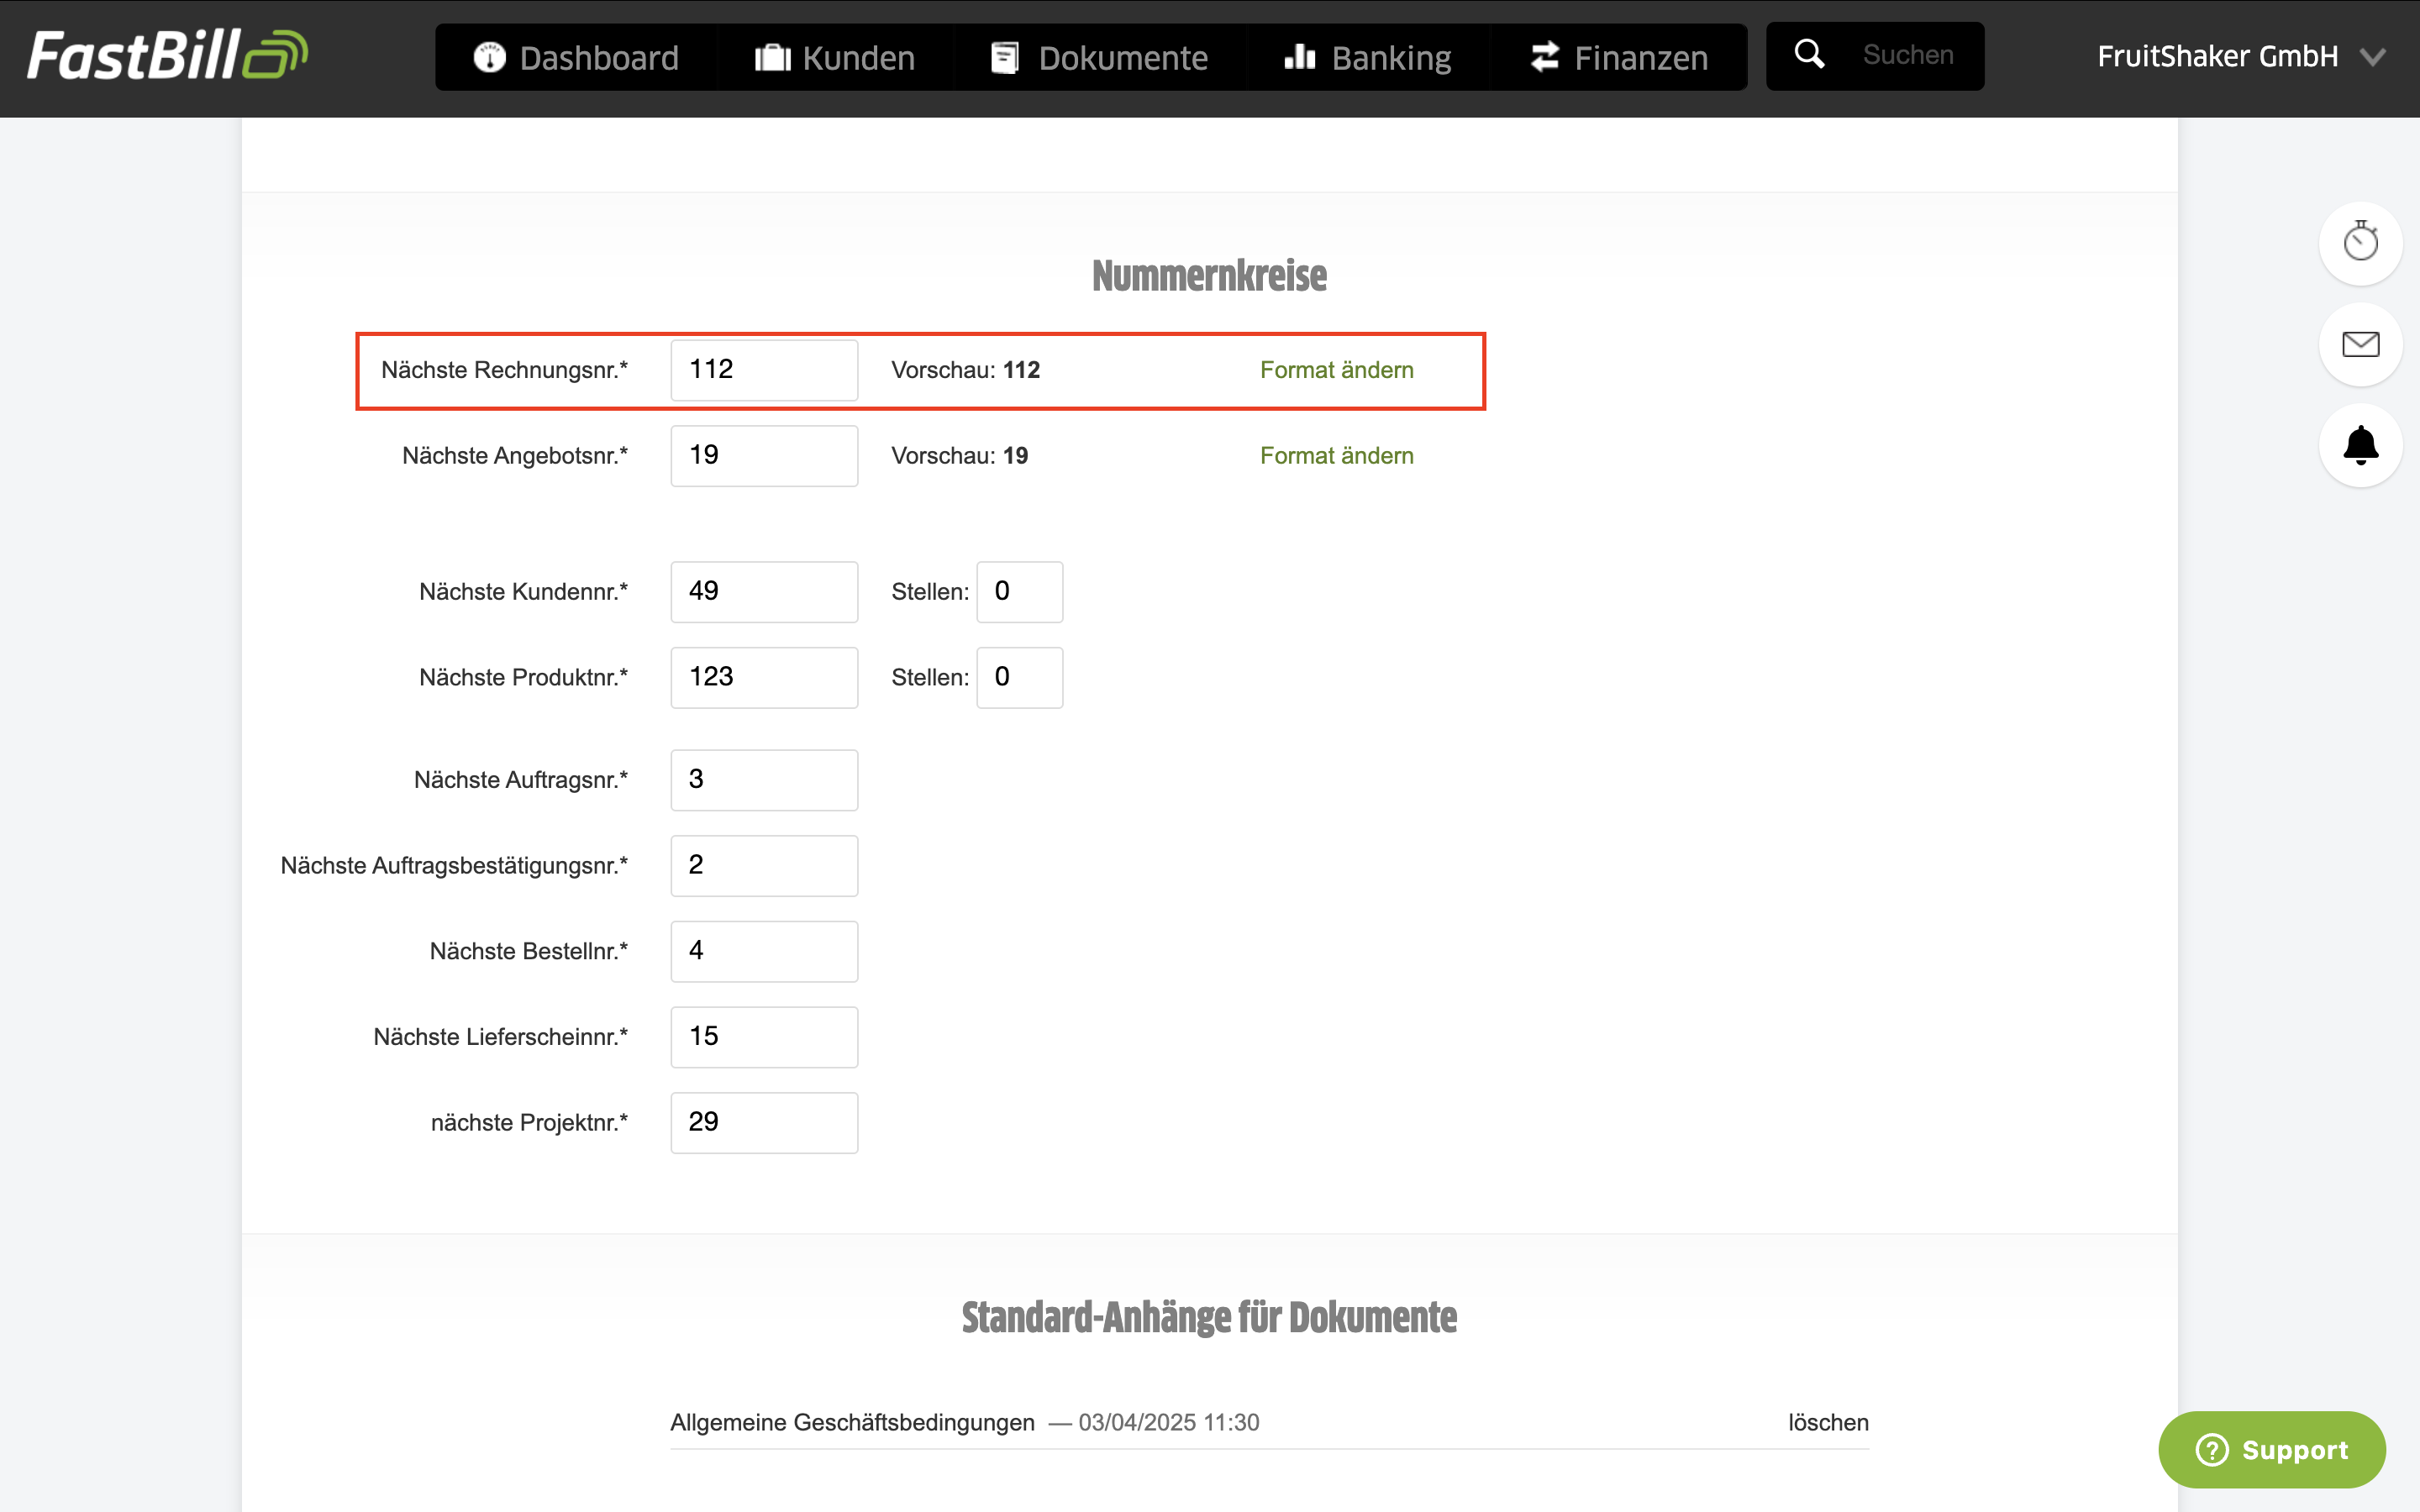The image size is (2420, 1512).
Task: Focus the Nächste Produktnr. input field
Action: pos(764,678)
